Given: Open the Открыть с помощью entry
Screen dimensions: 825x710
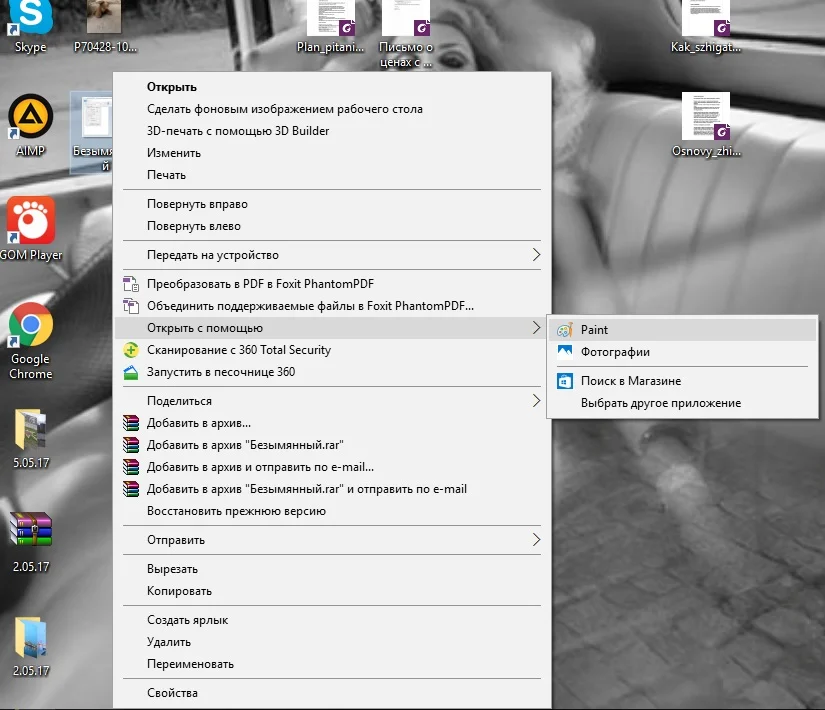Looking at the screenshot, I should (332, 328).
